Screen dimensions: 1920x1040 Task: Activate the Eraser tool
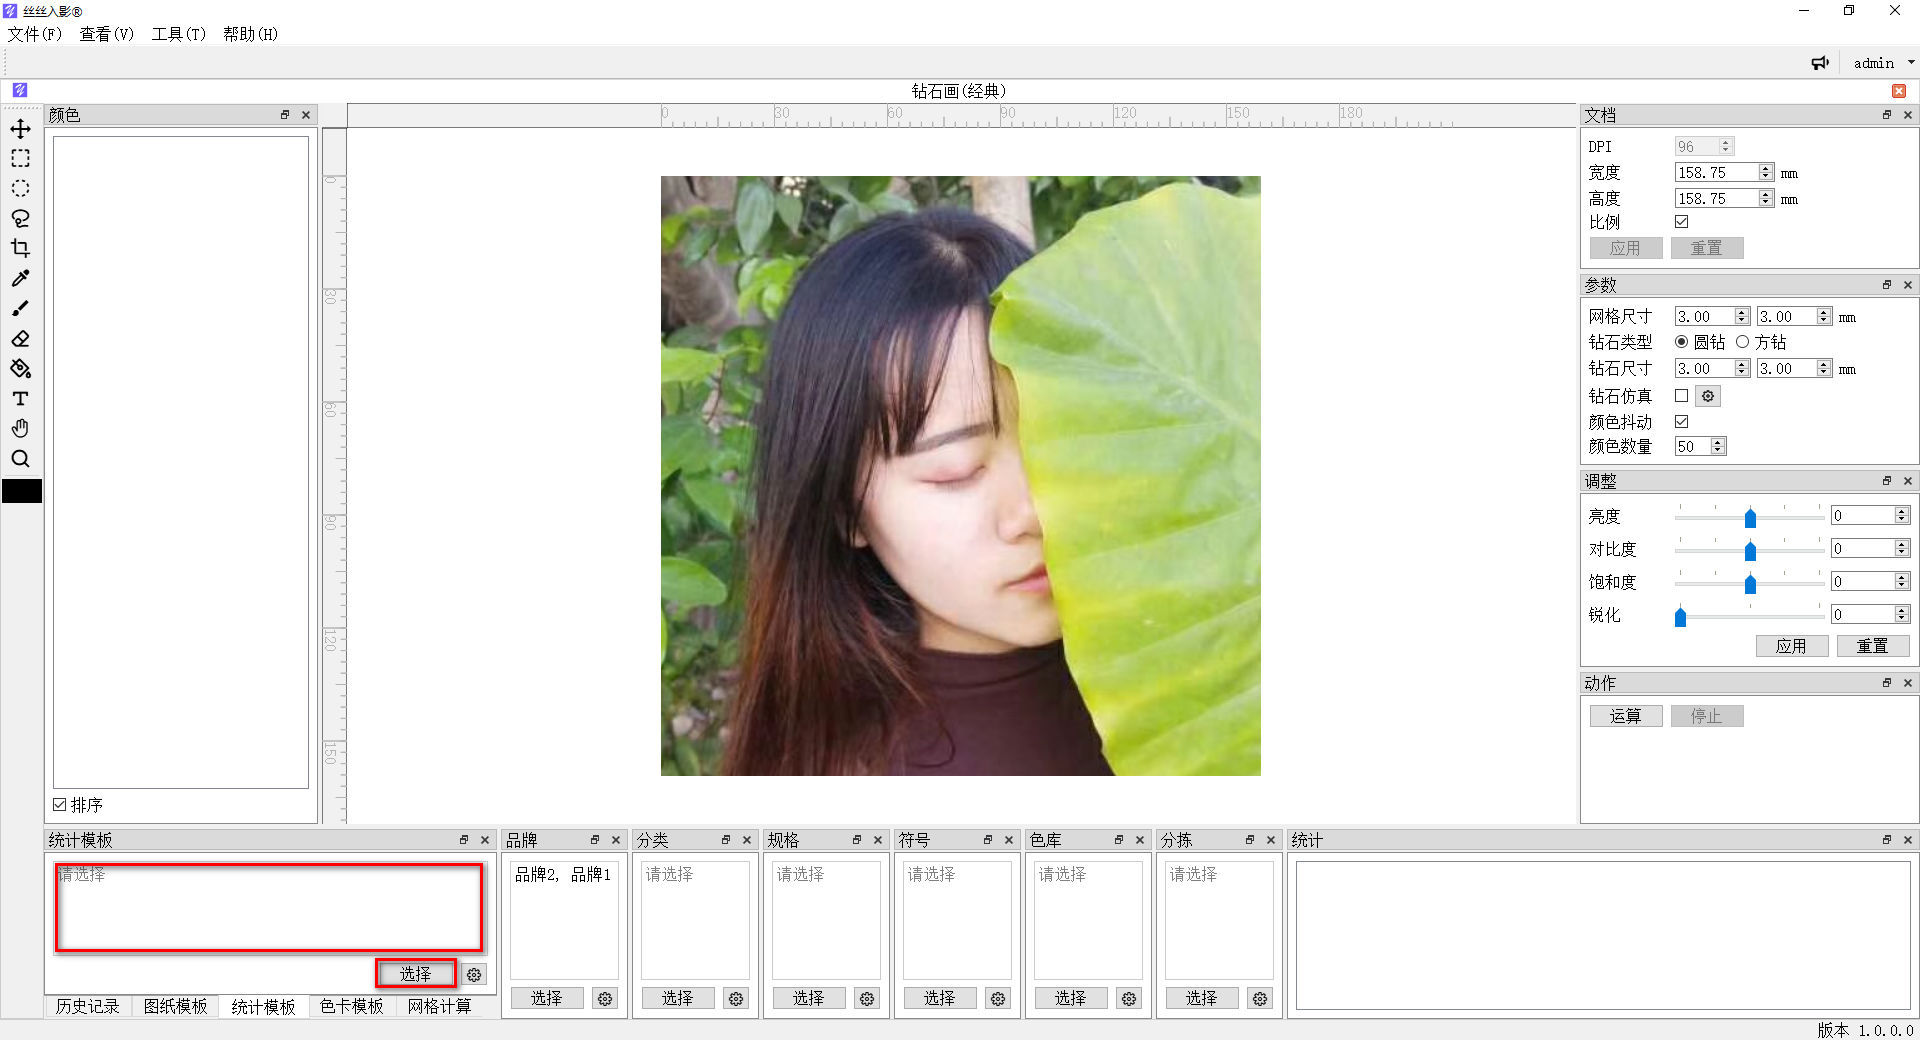[x=21, y=338]
